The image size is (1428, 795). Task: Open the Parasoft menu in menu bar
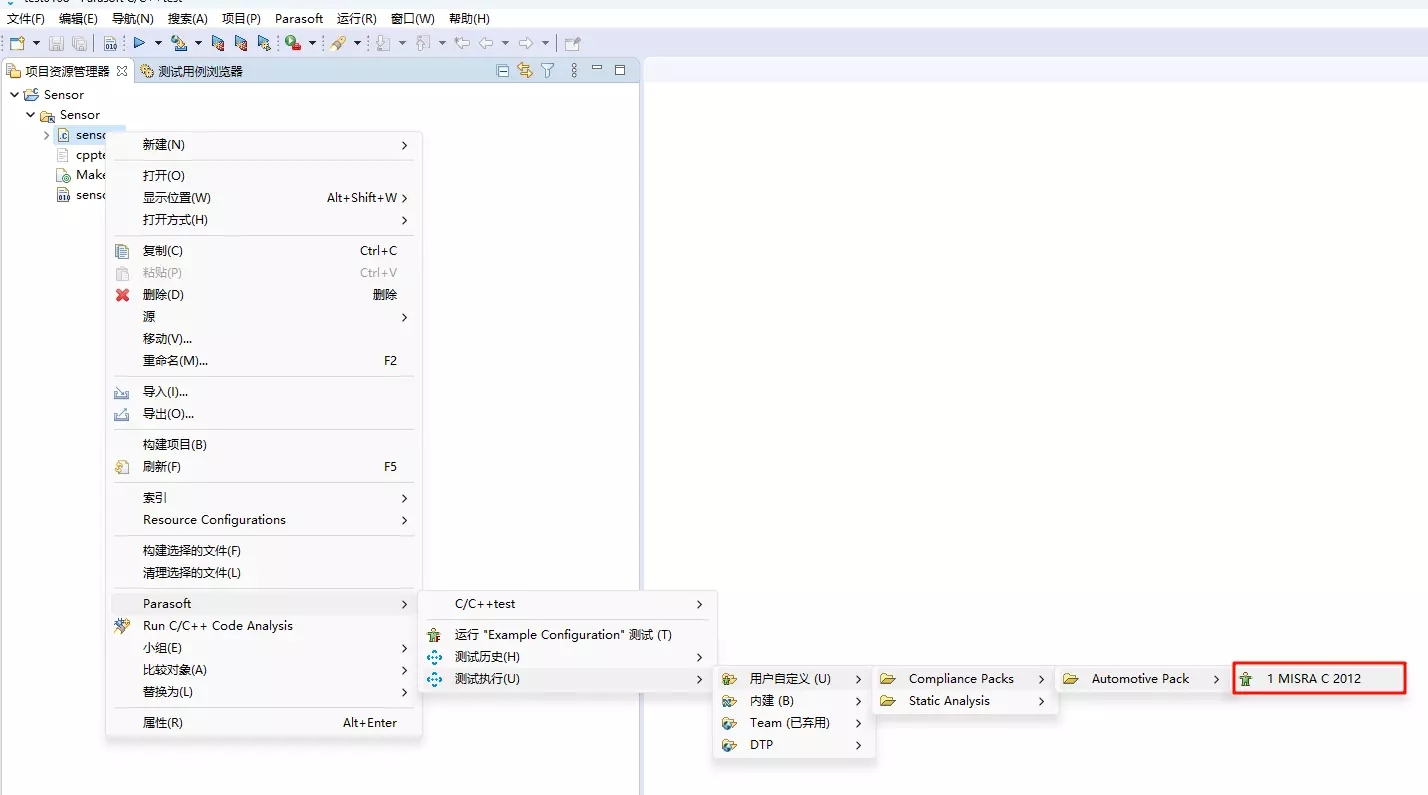(x=299, y=19)
